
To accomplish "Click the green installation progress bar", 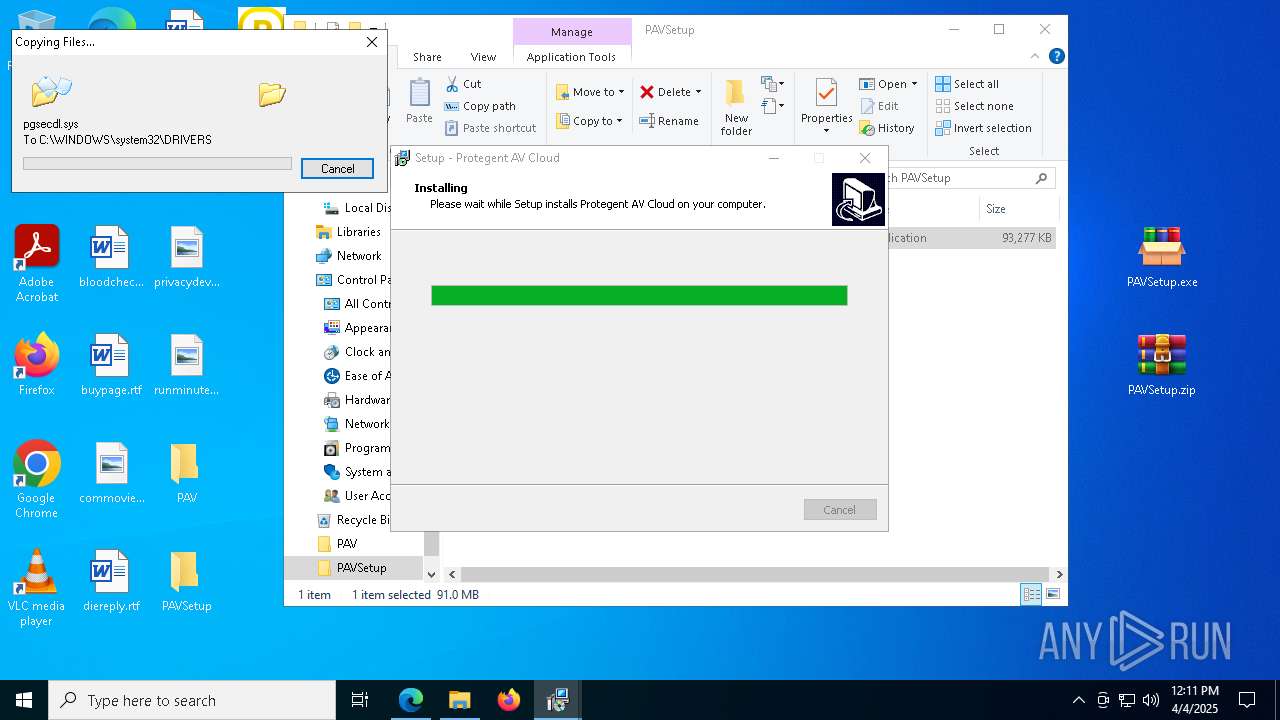I will (x=639, y=295).
